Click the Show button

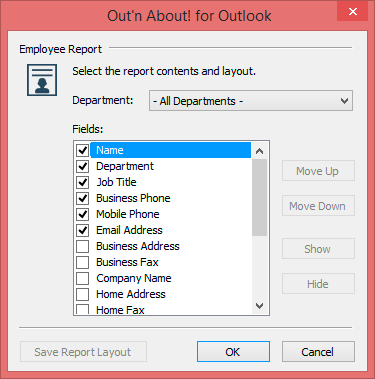(318, 249)
